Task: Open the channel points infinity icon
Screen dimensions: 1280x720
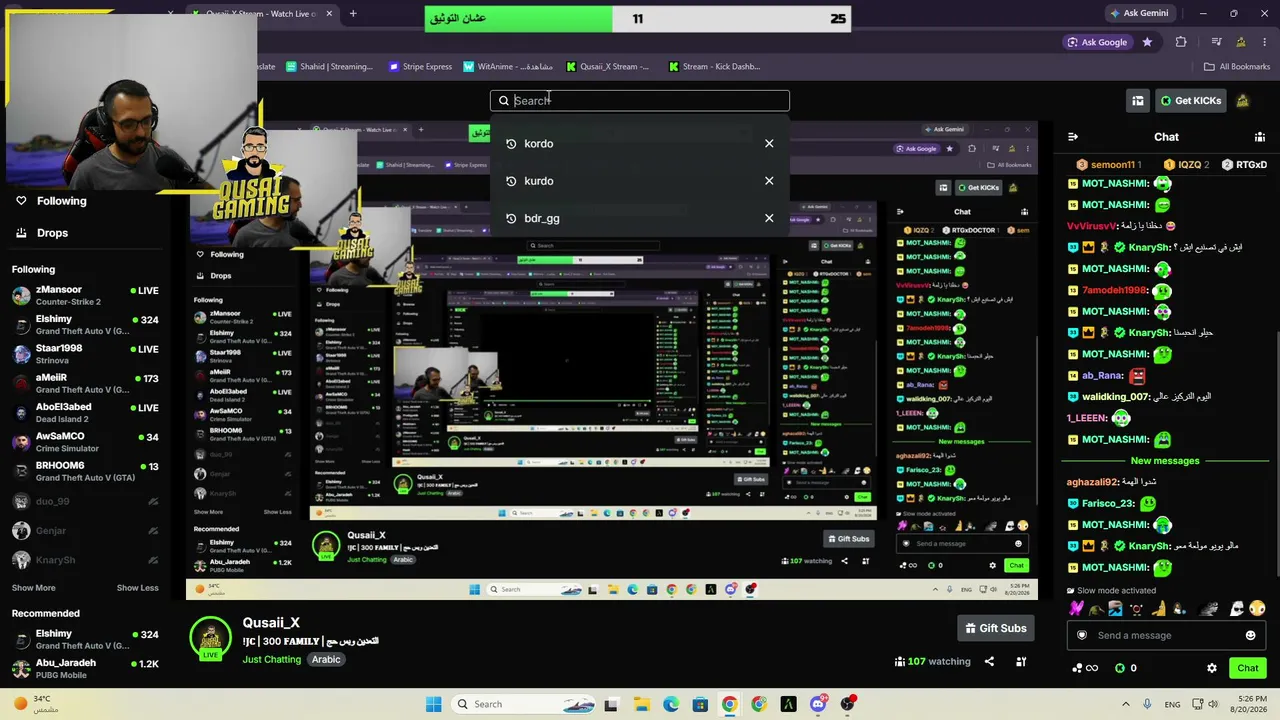Action: 1085,668
